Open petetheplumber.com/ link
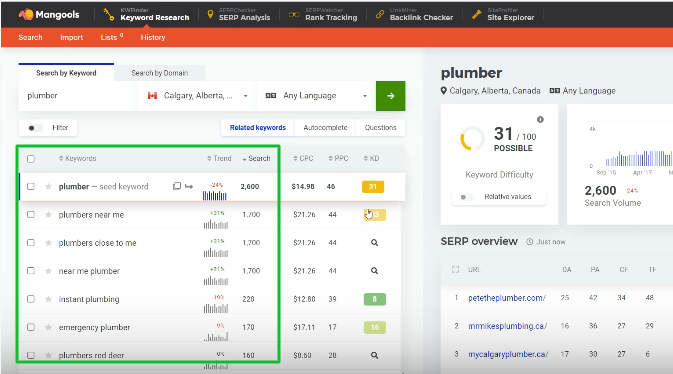This screenshot has height=374, width=673. (507, 298)
